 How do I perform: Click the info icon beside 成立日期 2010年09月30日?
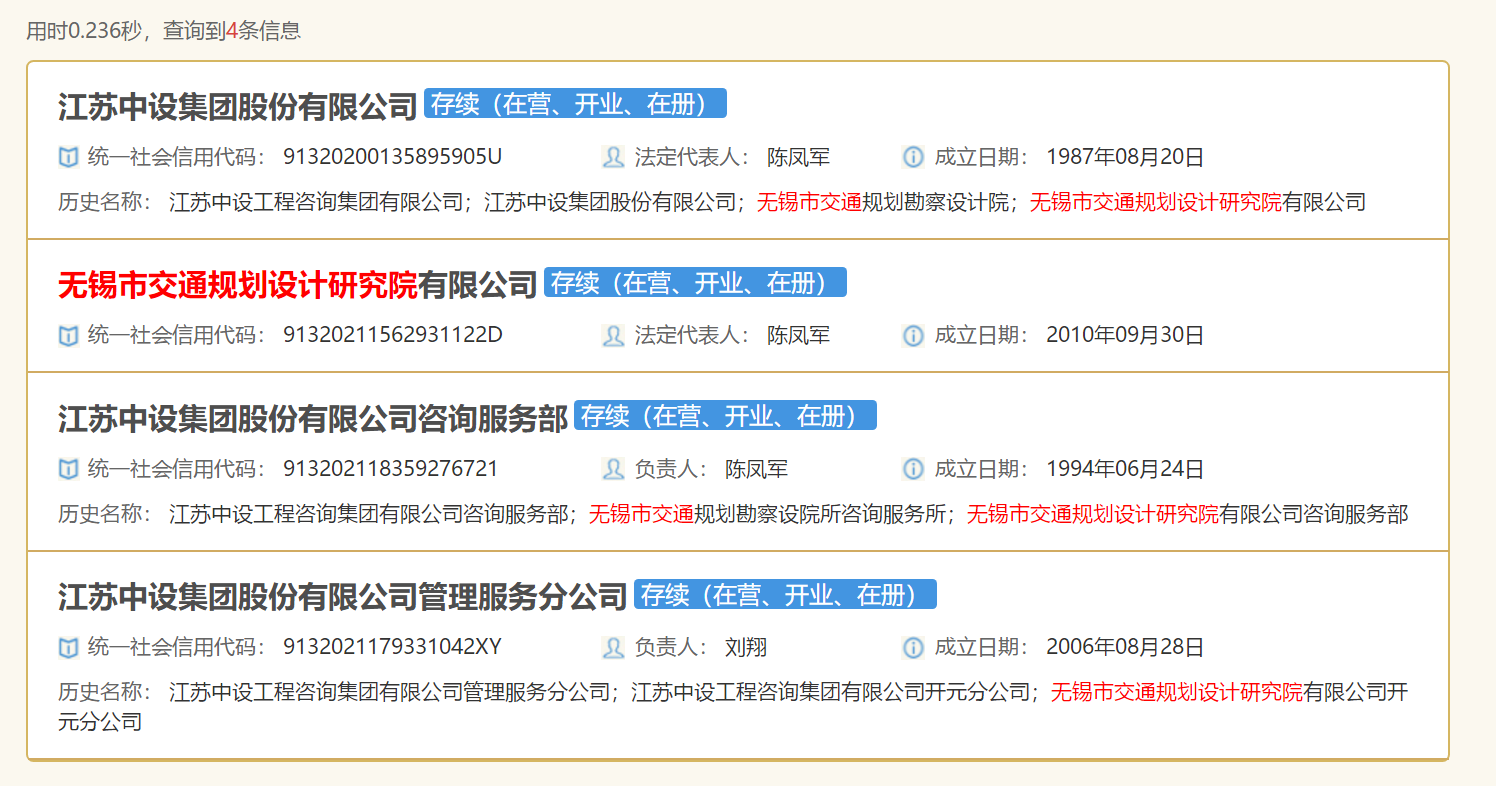(913, 335)
